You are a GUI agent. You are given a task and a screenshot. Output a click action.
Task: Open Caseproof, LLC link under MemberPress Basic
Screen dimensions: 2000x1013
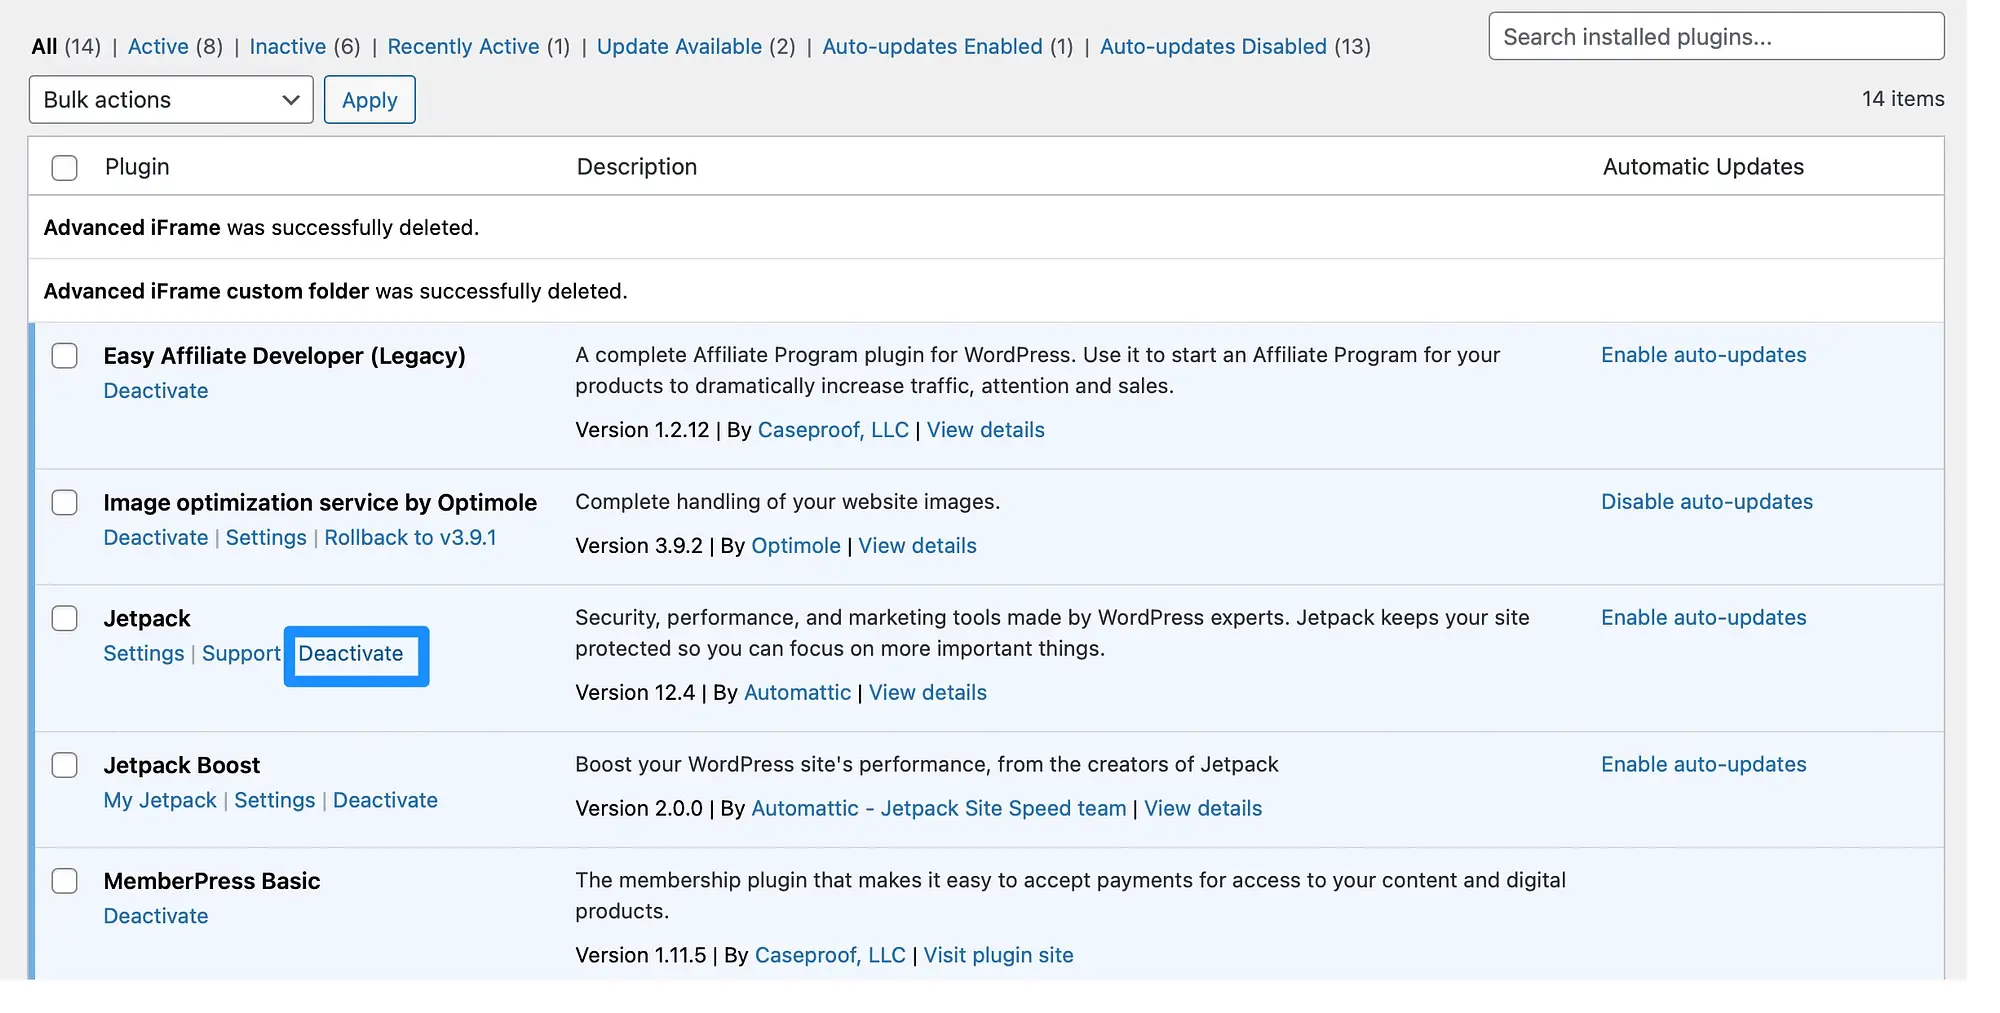pos(830,956)
